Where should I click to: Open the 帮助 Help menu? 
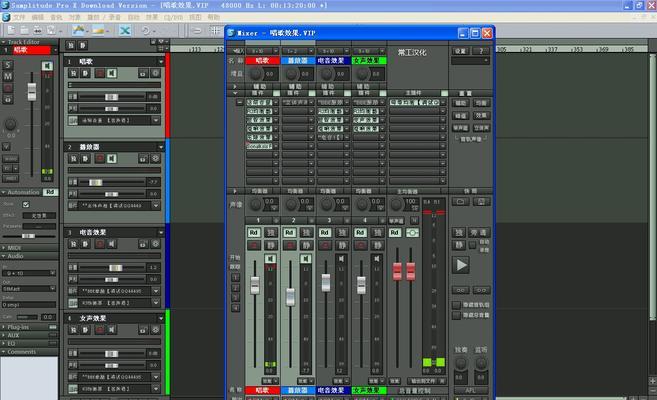(x=213, y=17)
